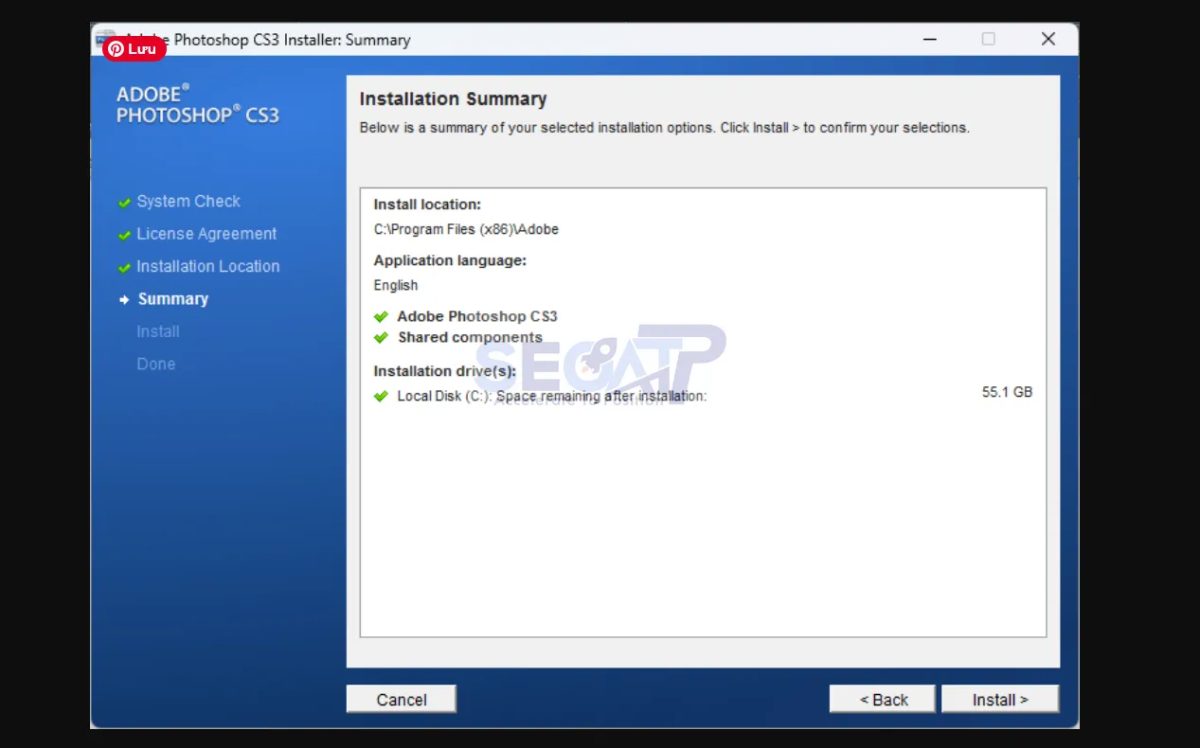Click the white arrow next to Summary
Image resolution: width=1200 pixels, height=748 pixels.
tap(124, 300)
